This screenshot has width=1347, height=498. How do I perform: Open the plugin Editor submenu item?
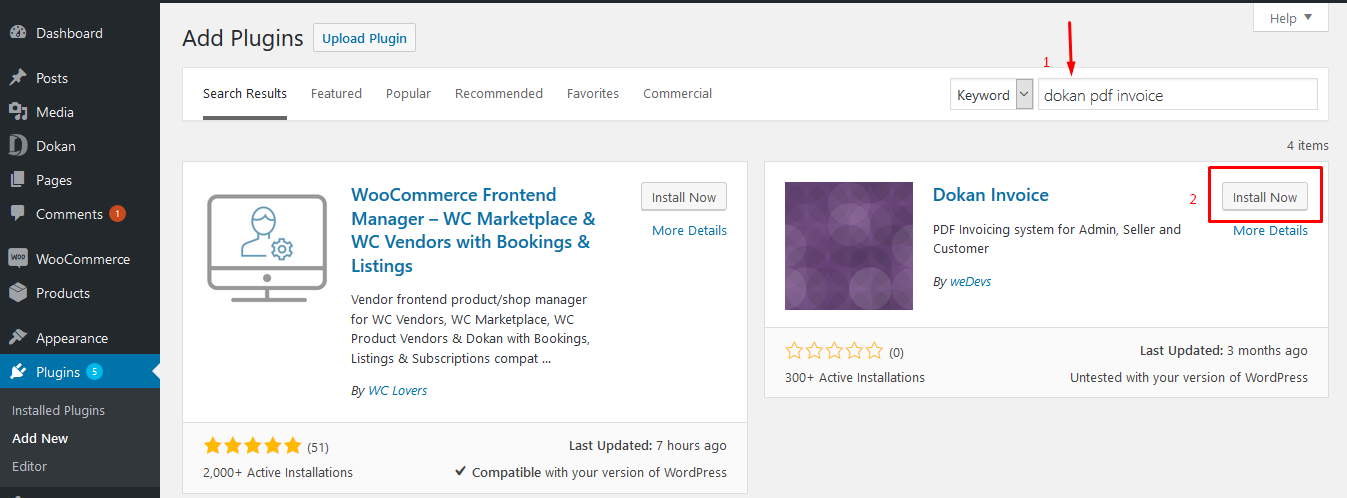coord(29,466)
